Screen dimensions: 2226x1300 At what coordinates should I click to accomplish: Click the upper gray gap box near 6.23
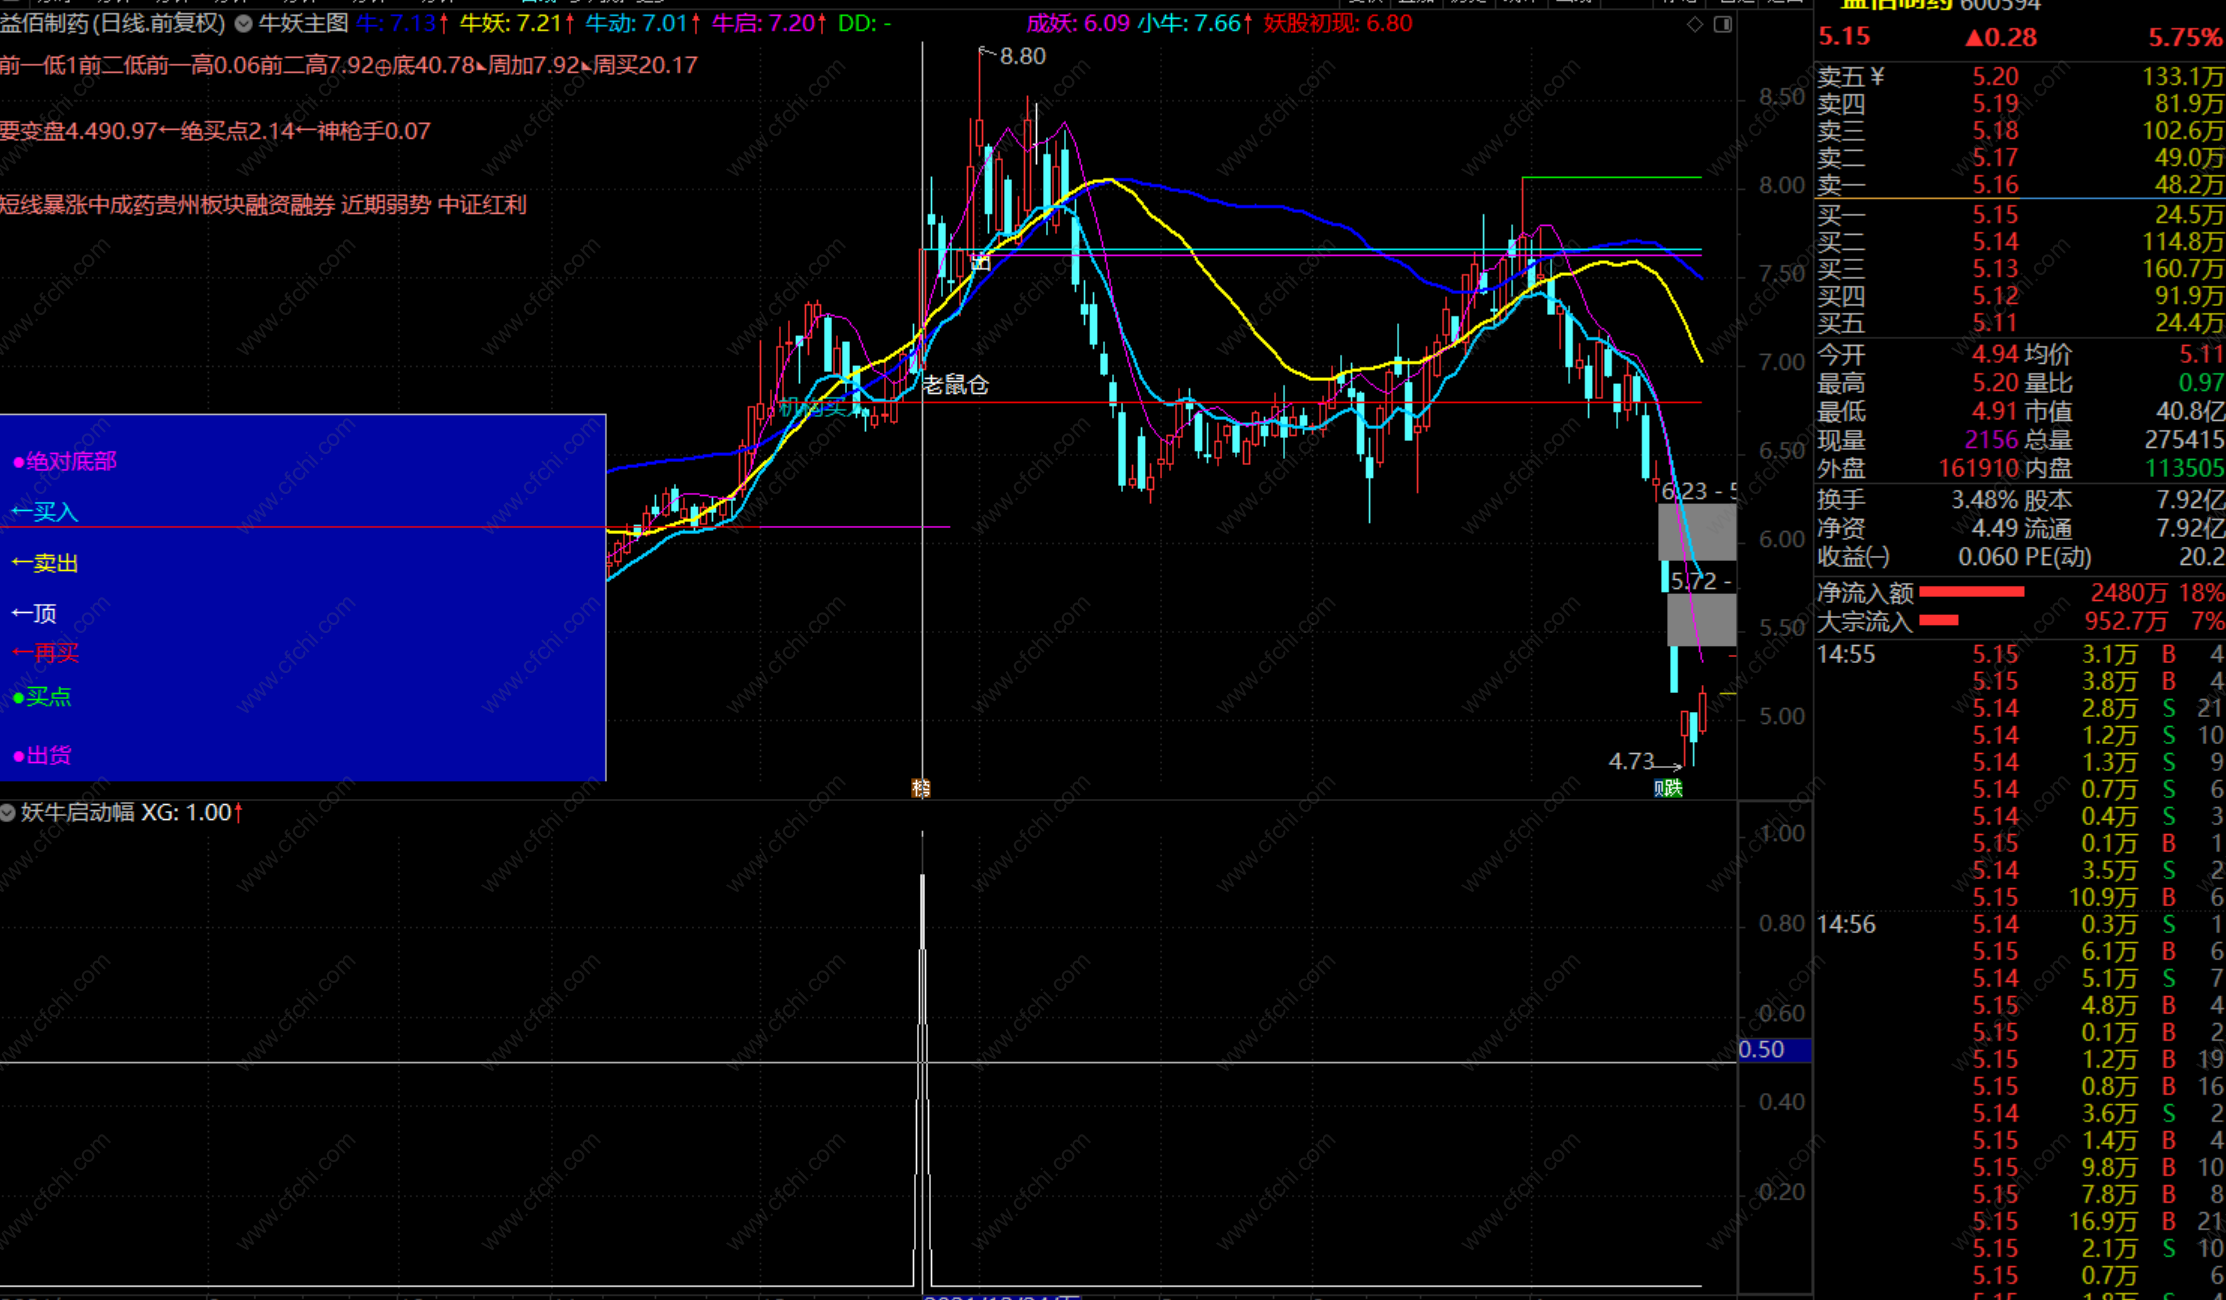(1697, 532)
